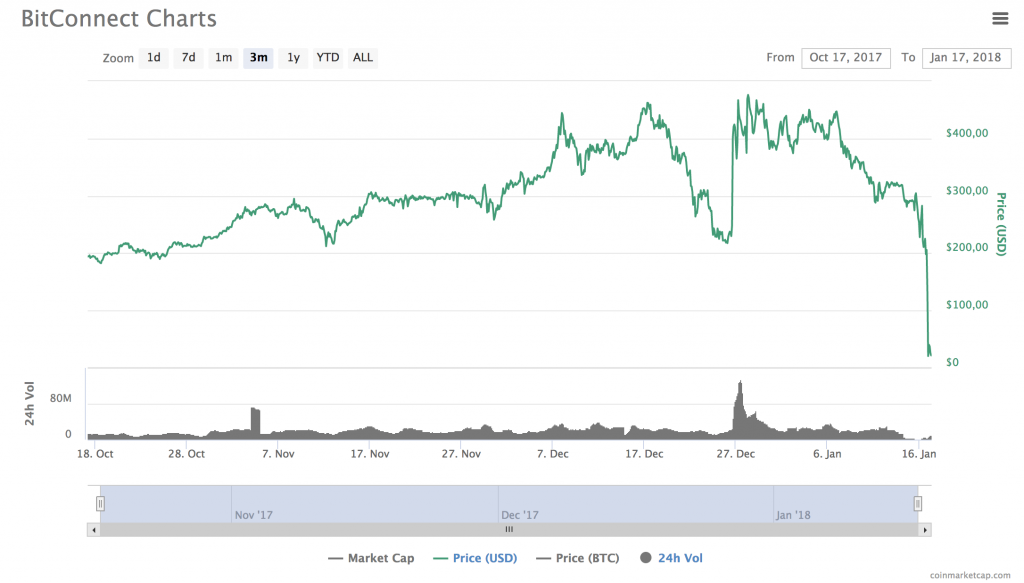Toggle the Price (USD) series legend
The width and height of the screenshot is (1024, 583).
pos(475,558)
